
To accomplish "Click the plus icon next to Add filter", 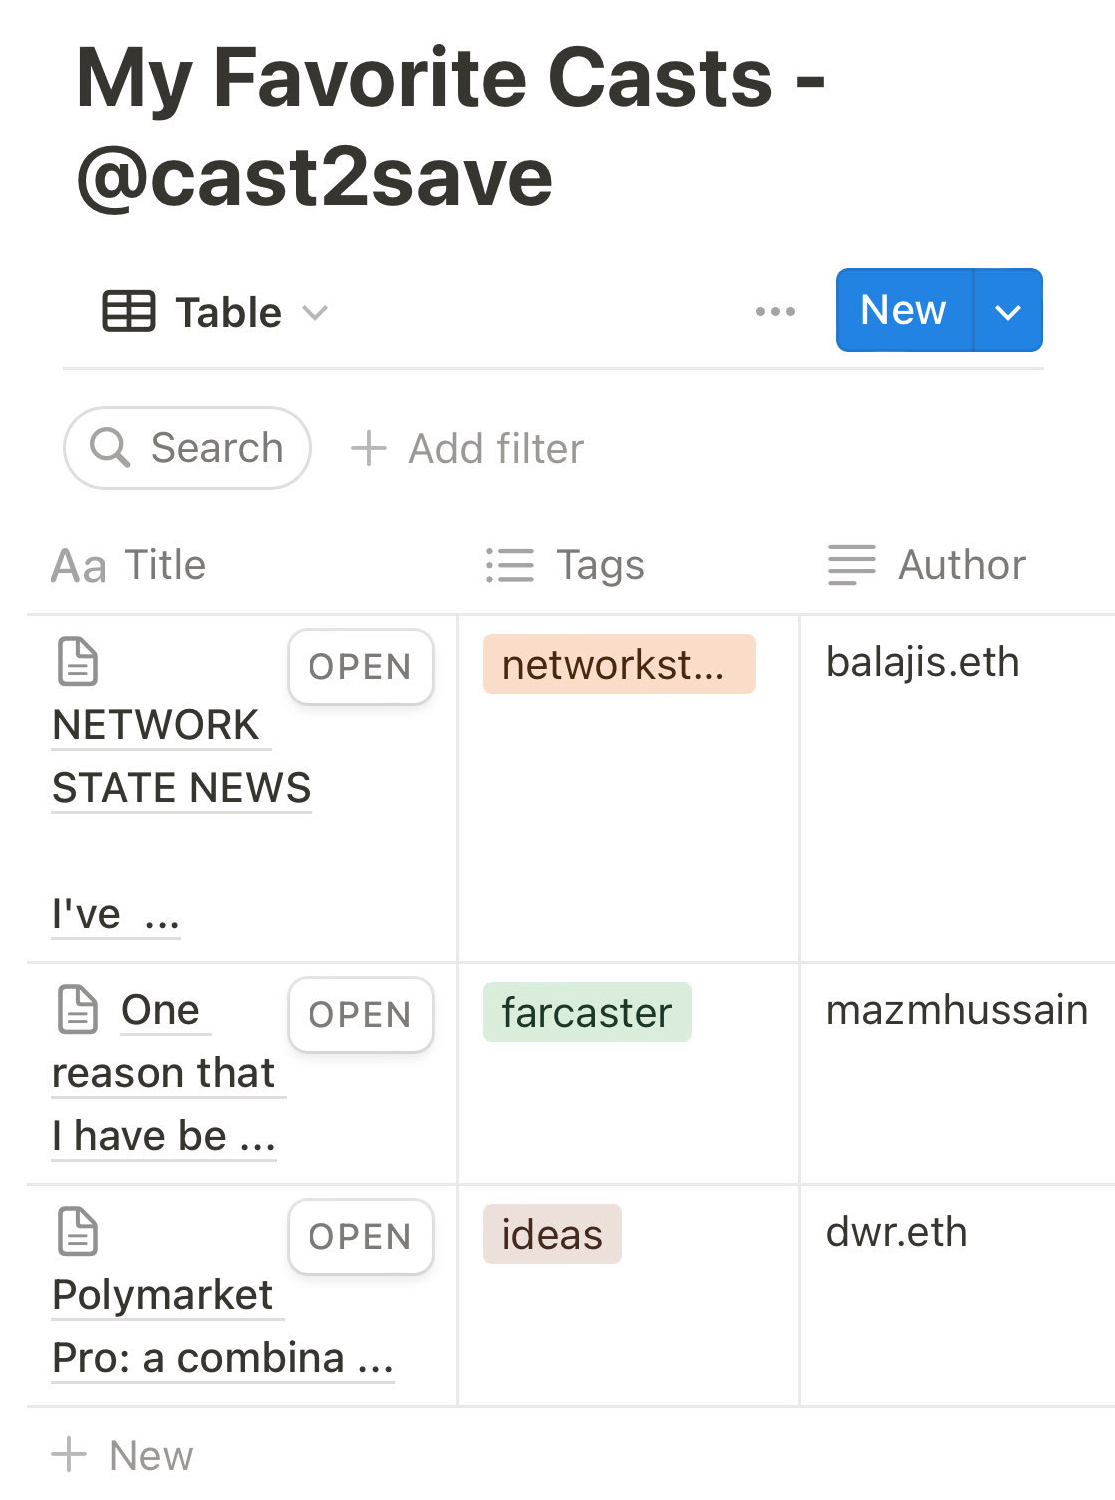I will [369, 448].
